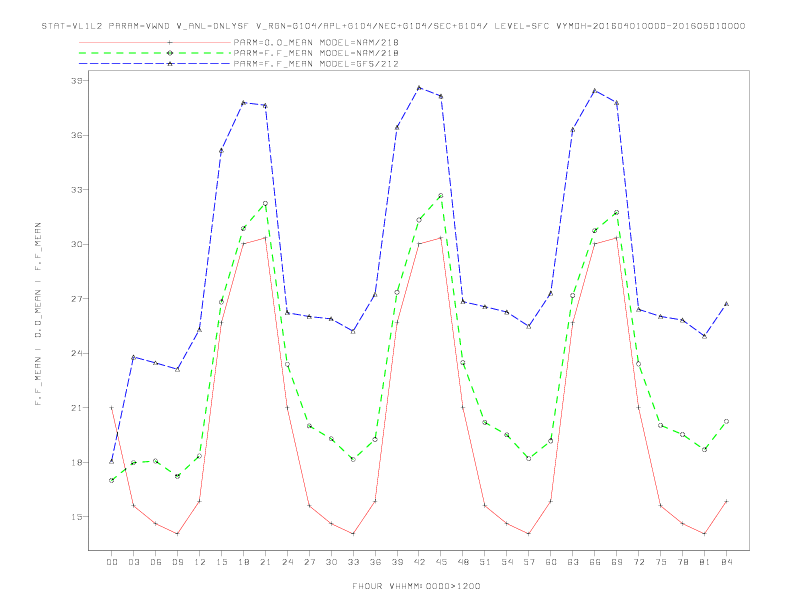Click y-axis tick label 27

pos(76,299)
